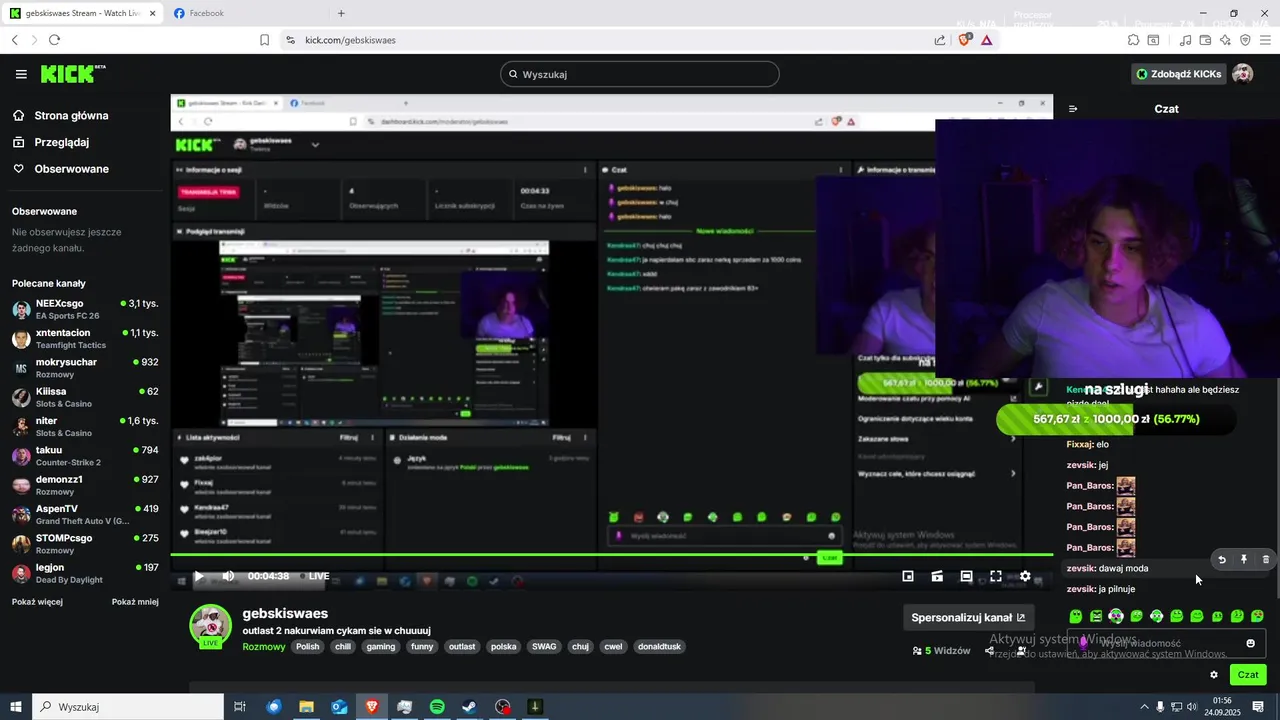This screenshot has height=720, width=1280.
Task: Open recommended channel demonzz1
Action: point(85,485)
